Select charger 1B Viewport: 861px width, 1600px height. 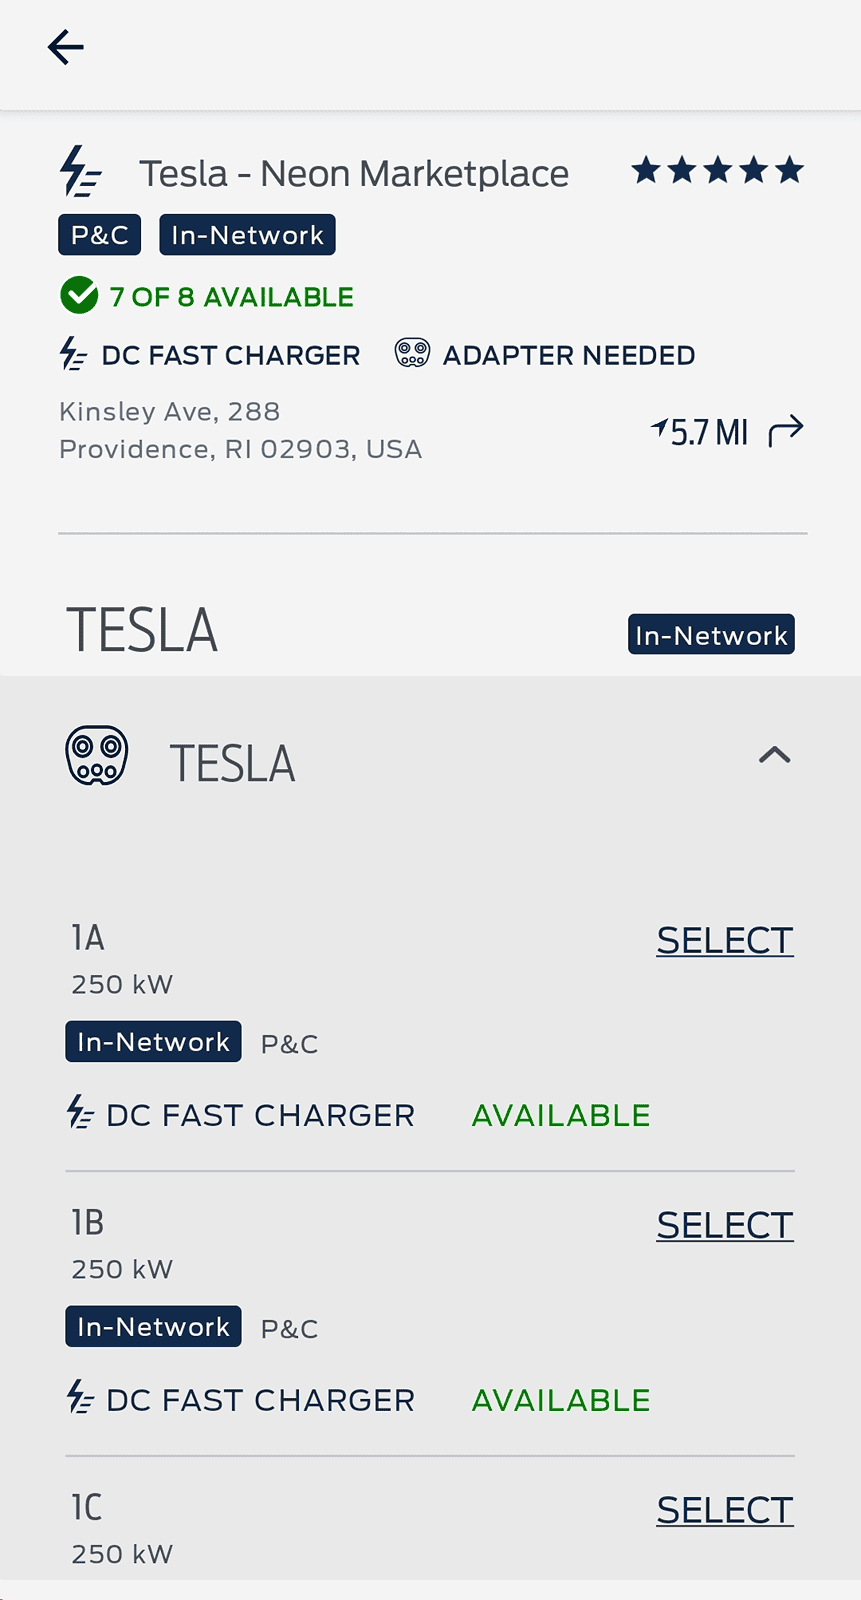[x=724, y=1225]
